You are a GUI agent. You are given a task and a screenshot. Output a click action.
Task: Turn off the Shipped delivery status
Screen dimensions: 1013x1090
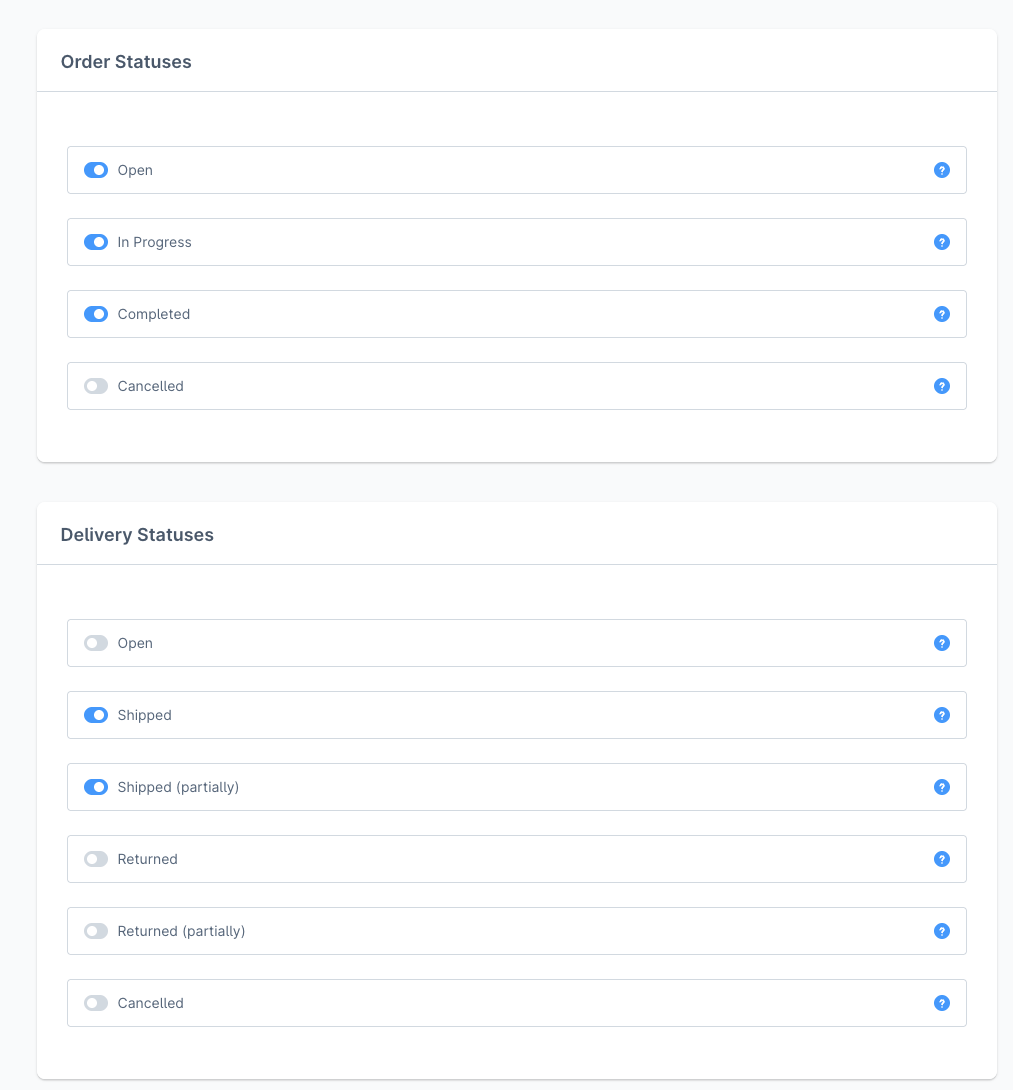[x=96, y=715]
